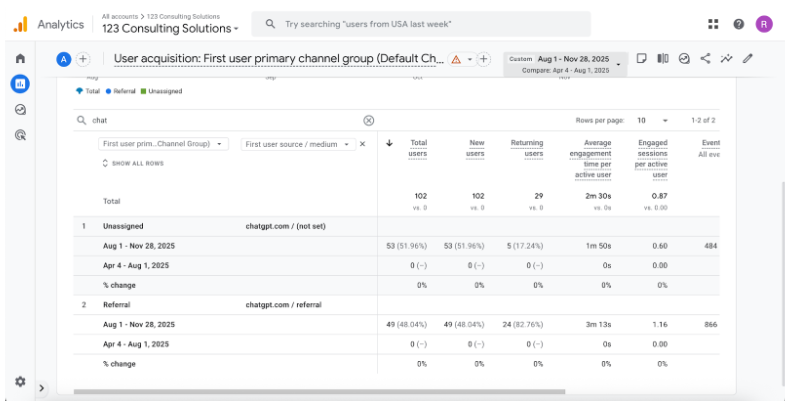This screenshot has width=794, height=405.
Task: Clear the chat search filter
Action: 368,121
